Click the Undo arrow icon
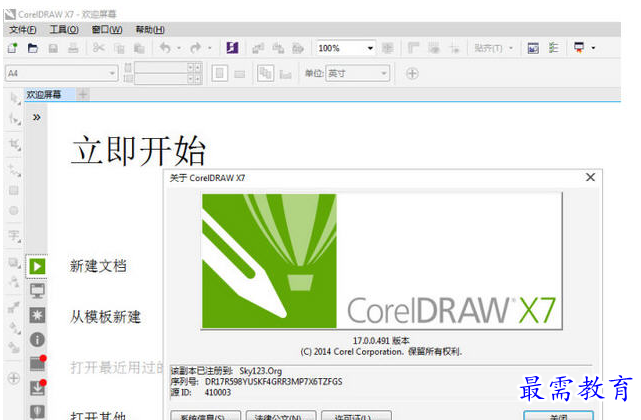Image resolution: width=641 pixels, height=420 pixels. click(165, 48)
